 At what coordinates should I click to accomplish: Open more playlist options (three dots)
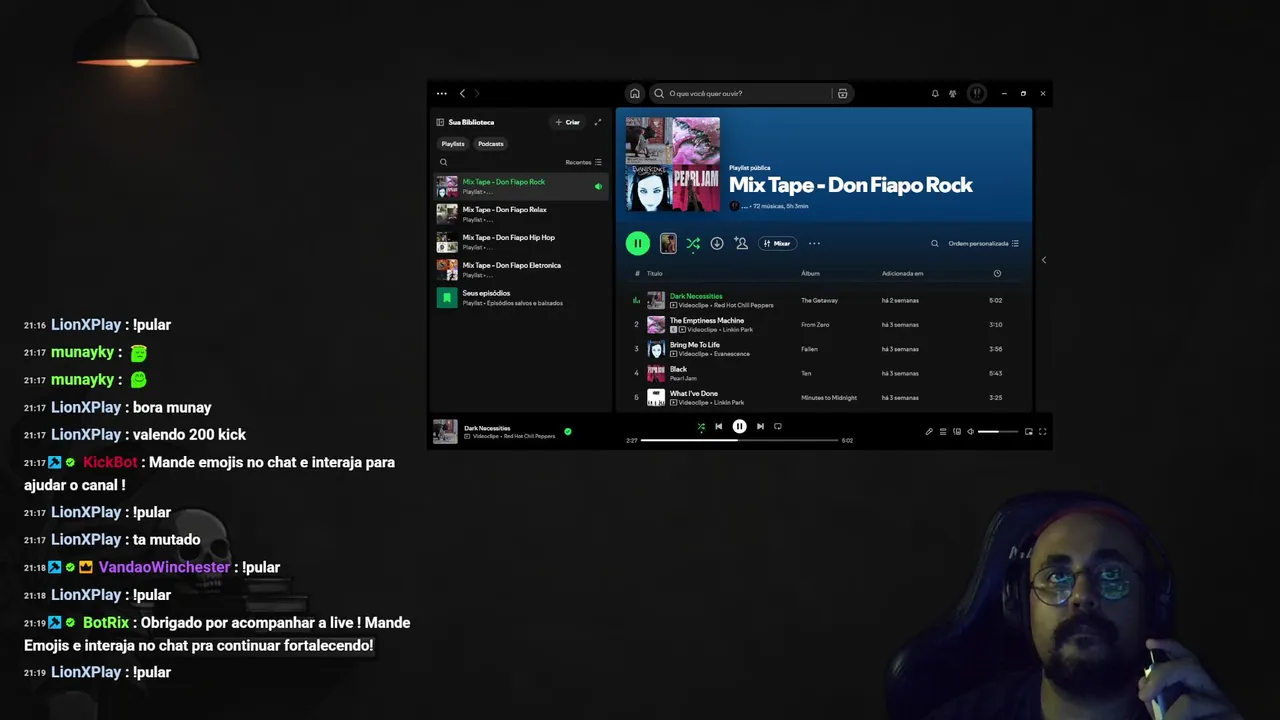(814, 243)
